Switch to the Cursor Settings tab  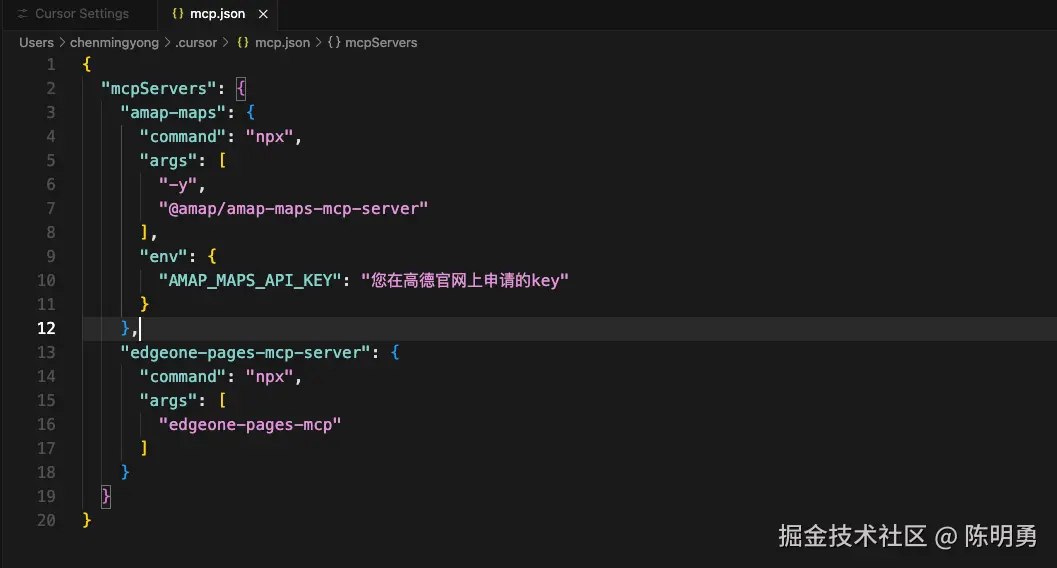point(73,13)
